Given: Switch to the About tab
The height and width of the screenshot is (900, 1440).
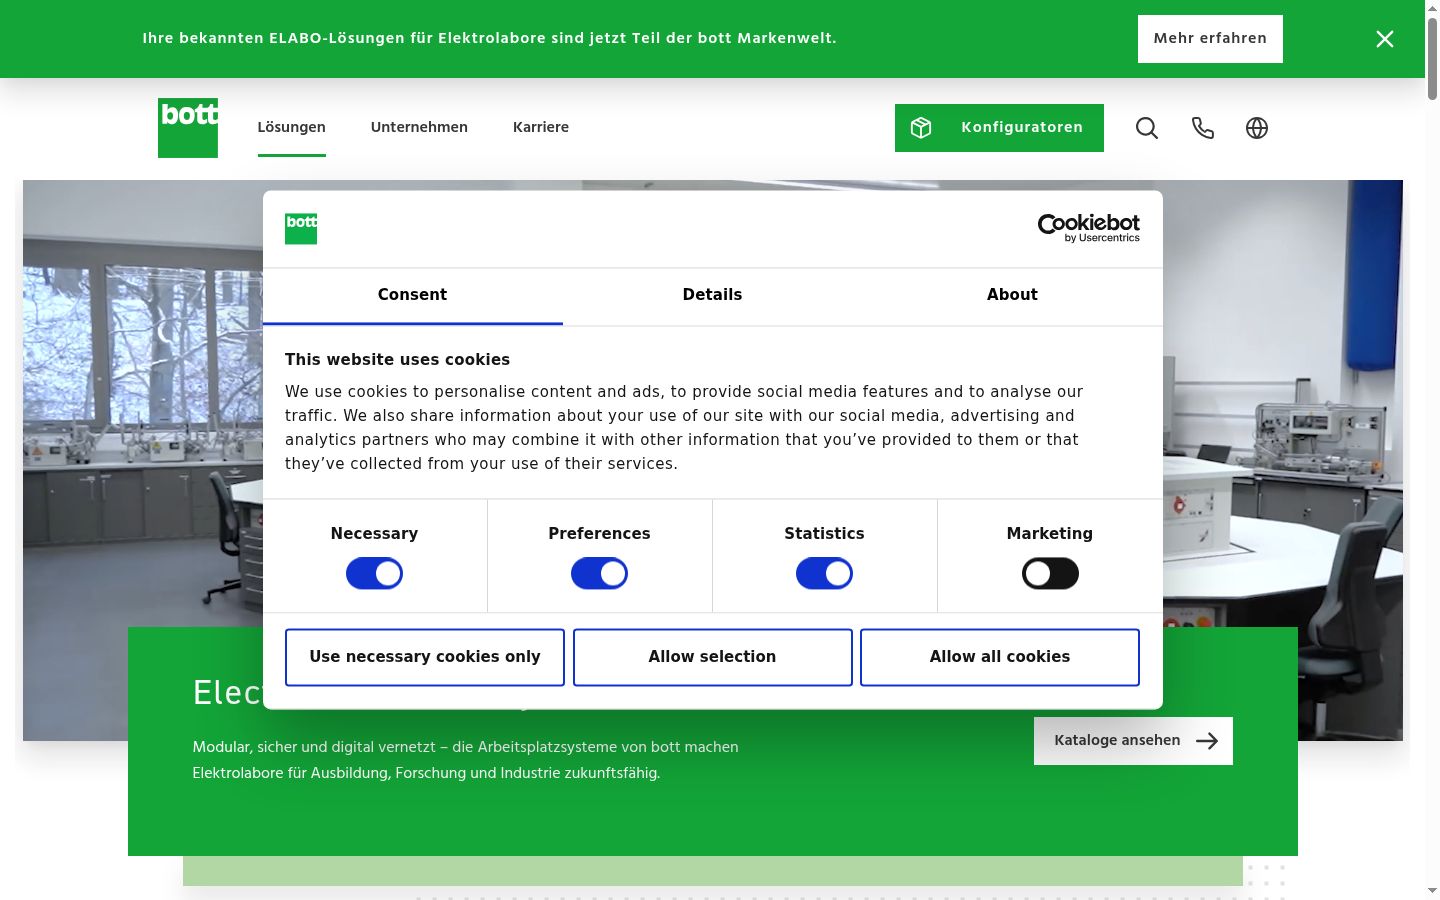Looking at the screenshot, I should (x=1013, y=296).
